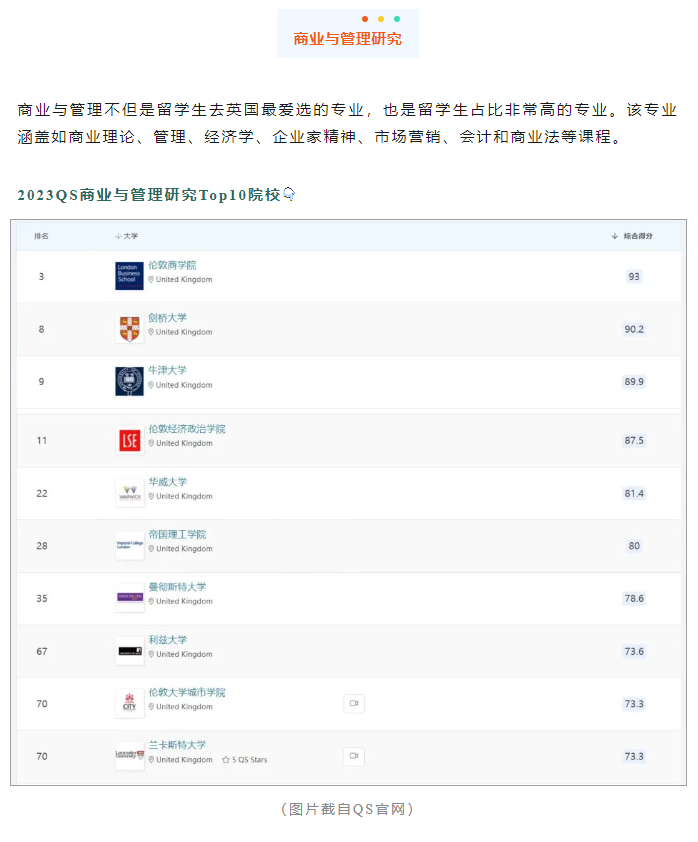Select score 87.5 for LSE
Viewport: 698px width, 842px height.
pos(634,440)
